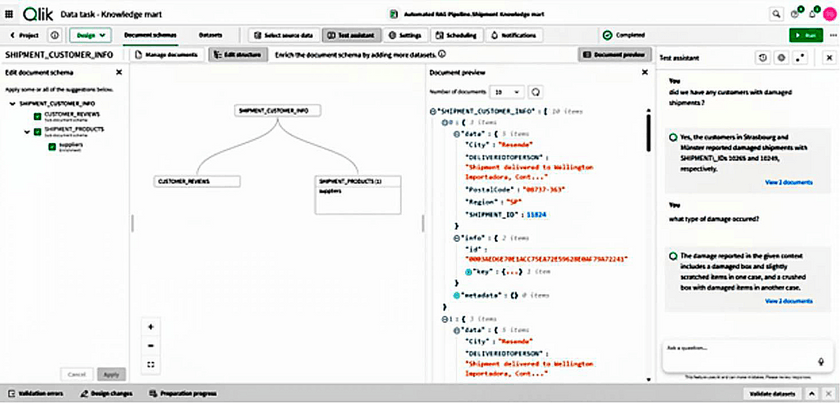Click the search magnifier icon

click(x=776, y=14)
